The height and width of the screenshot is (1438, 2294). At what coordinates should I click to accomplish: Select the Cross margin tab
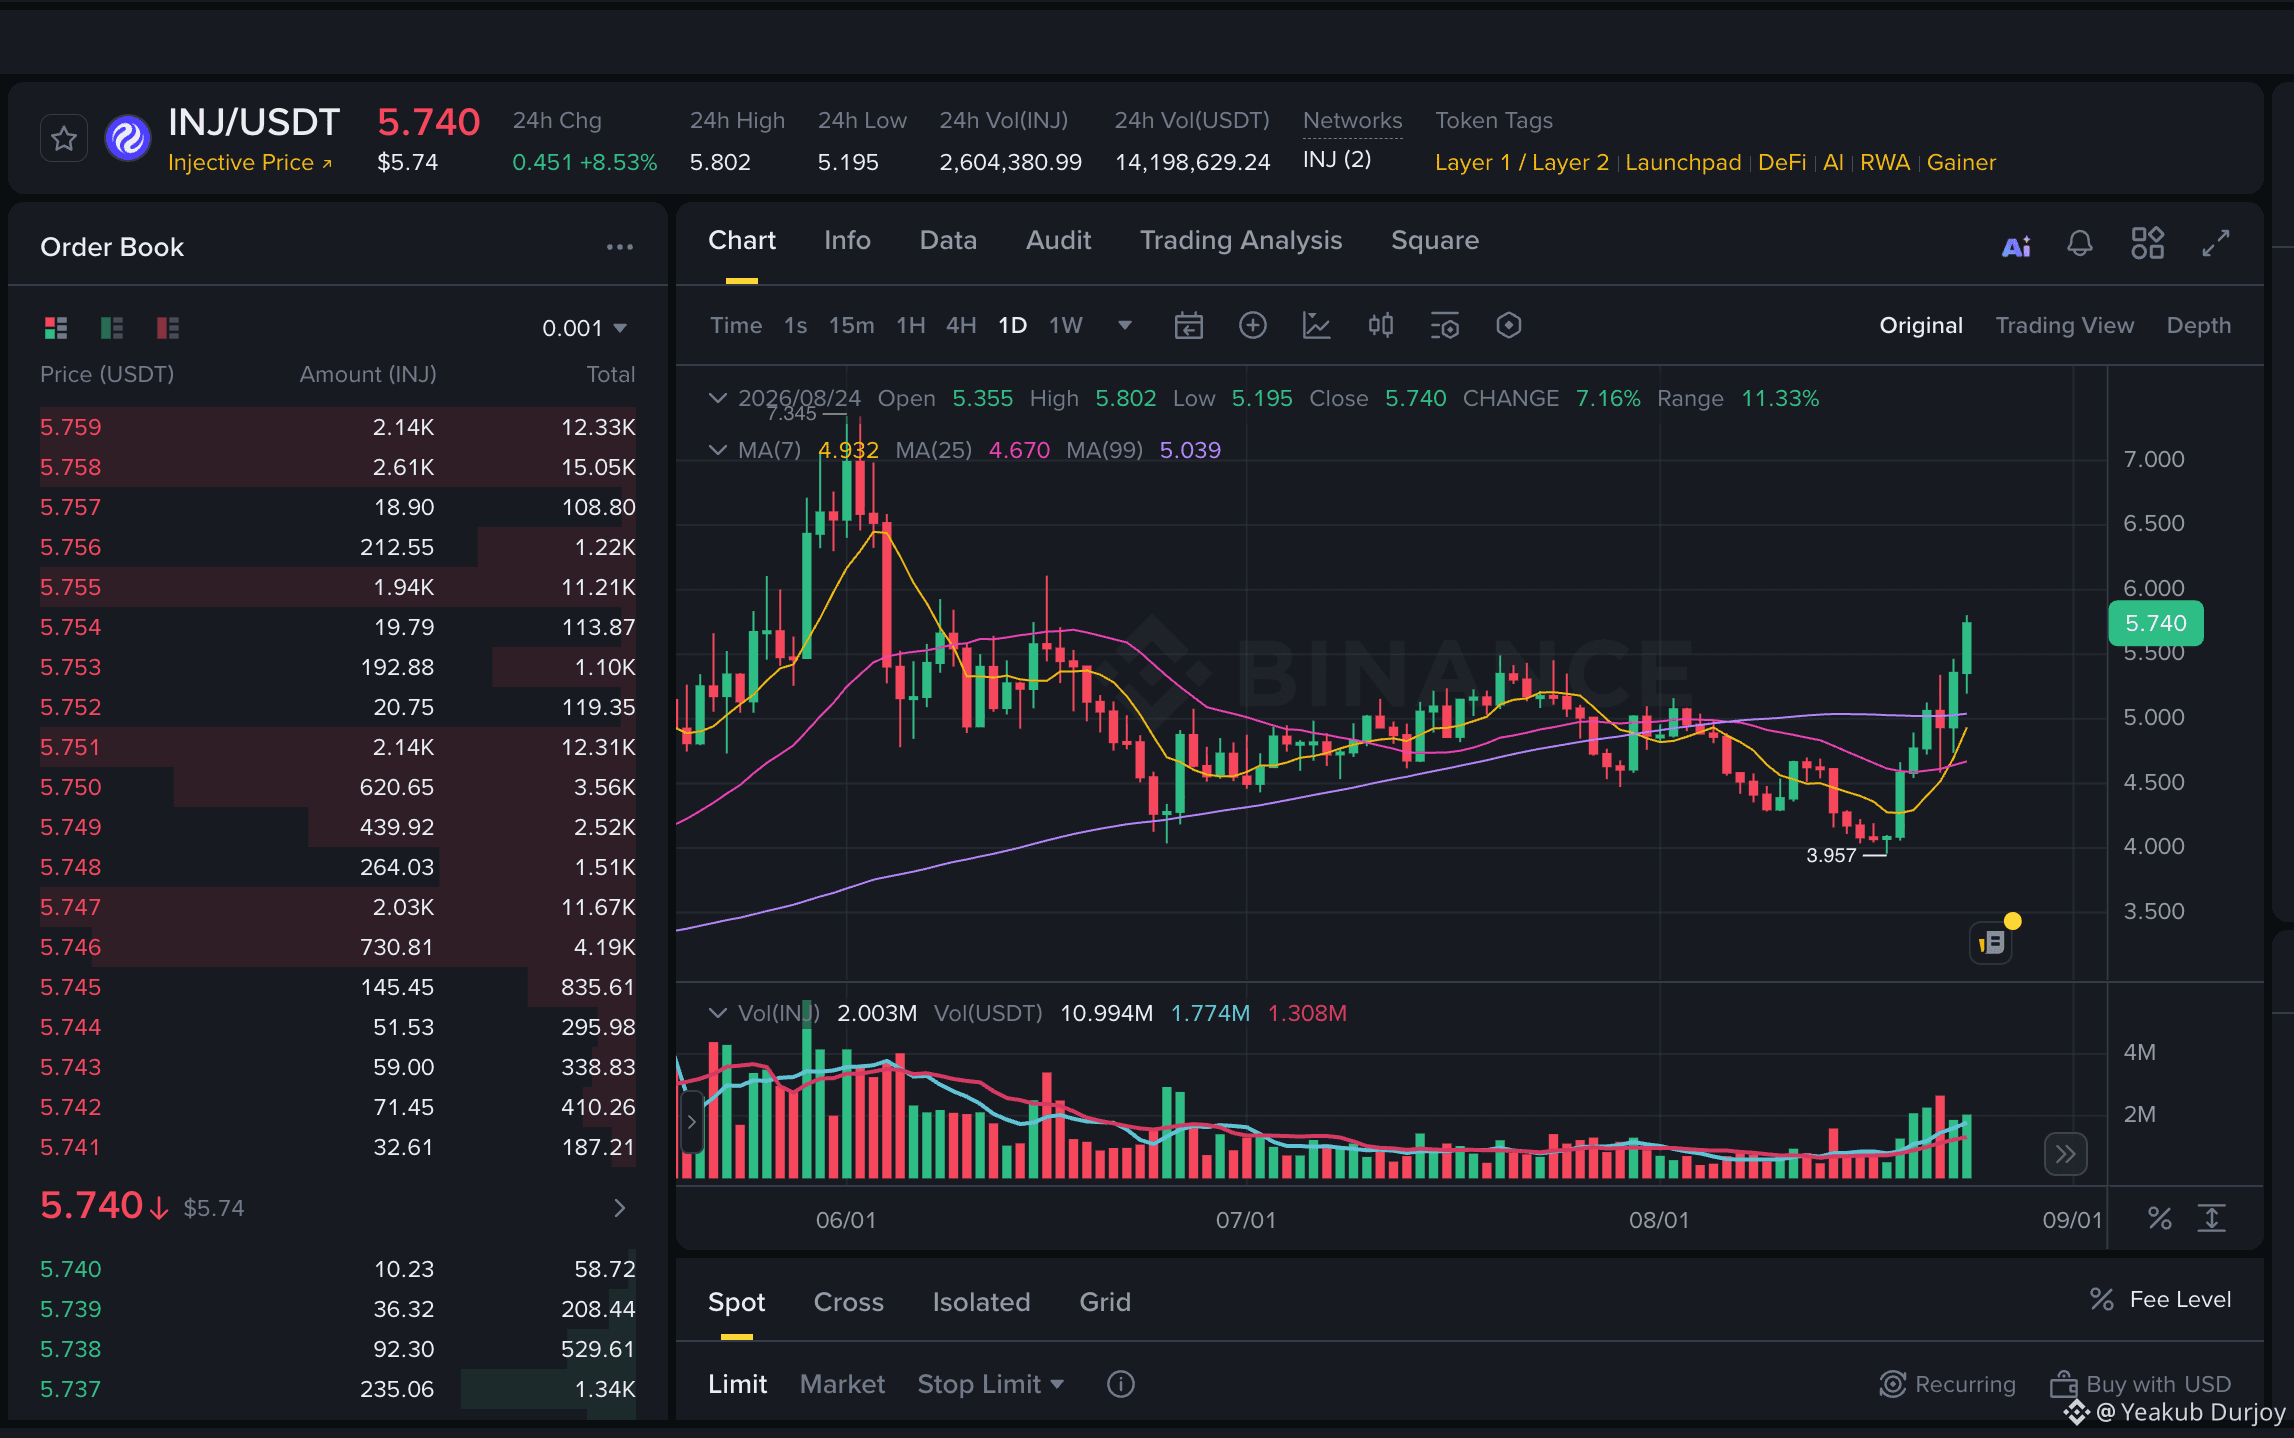click(849, 1302)
